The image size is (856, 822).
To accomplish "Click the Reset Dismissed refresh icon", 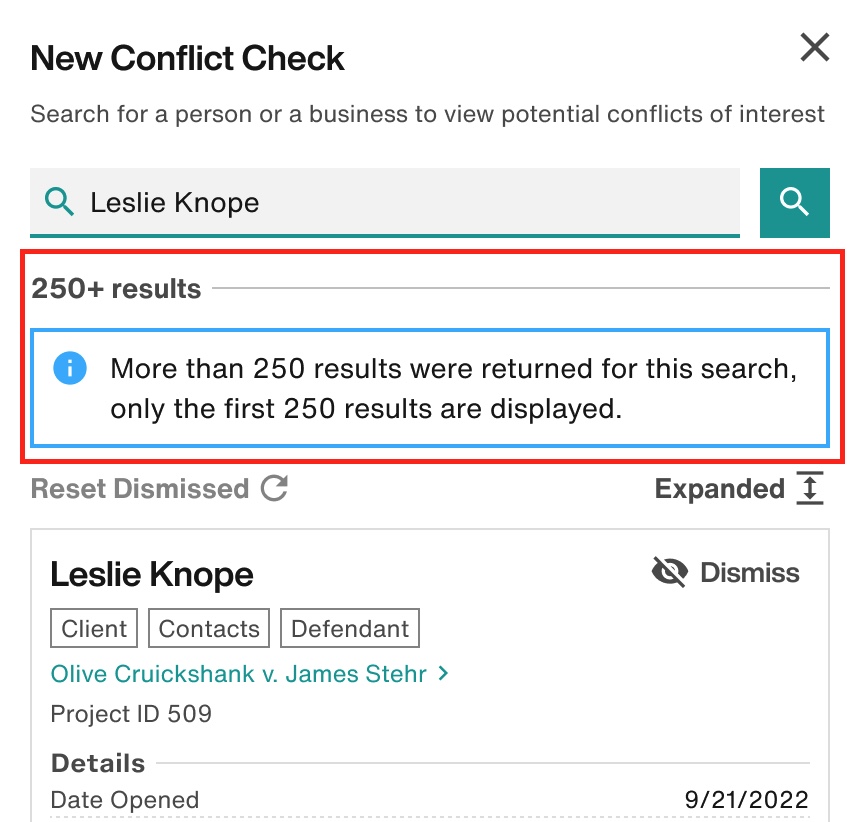I will (274, 488).
